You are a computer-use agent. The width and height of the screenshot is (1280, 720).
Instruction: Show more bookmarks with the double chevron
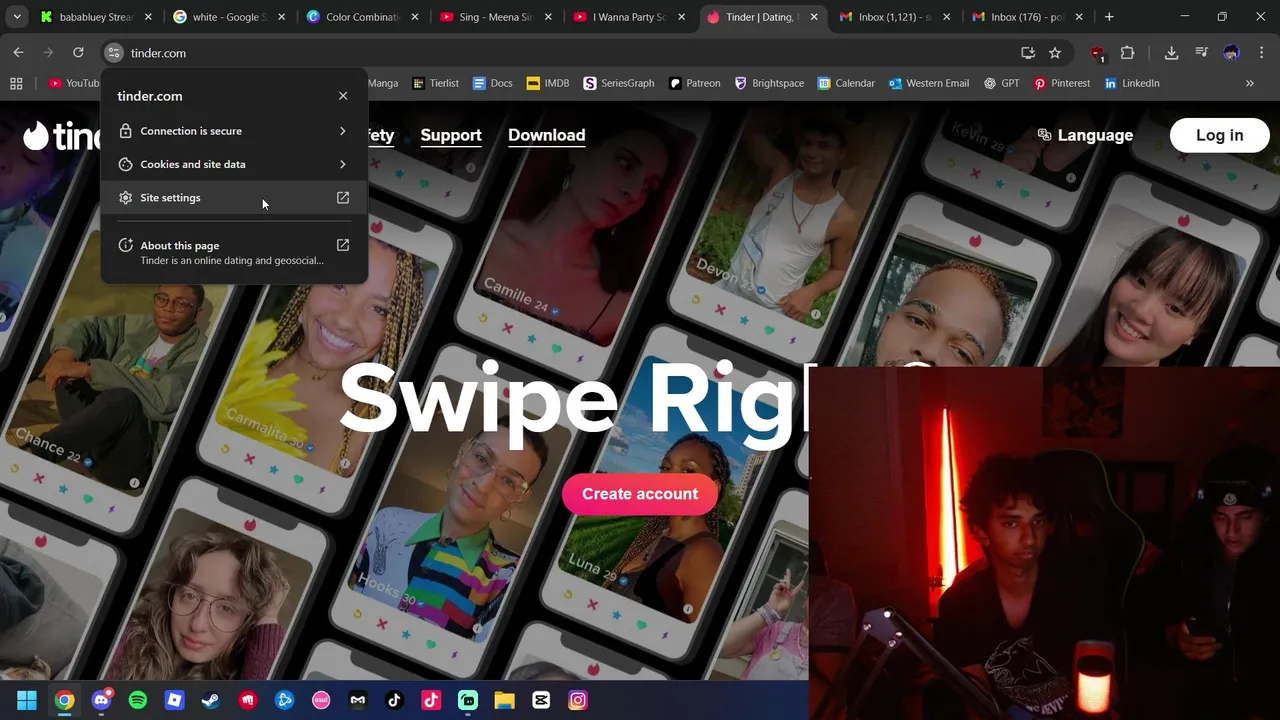[x=1249, y=83]
